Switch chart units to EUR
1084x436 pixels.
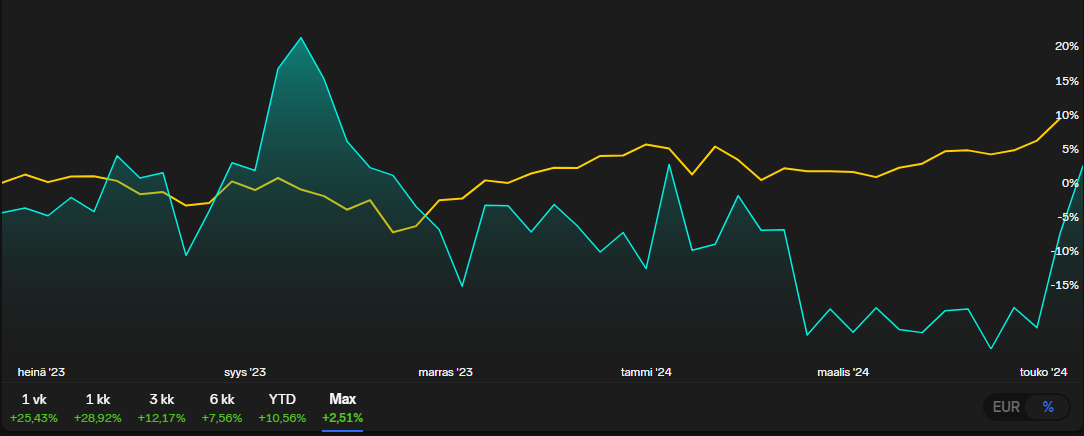1006,407
